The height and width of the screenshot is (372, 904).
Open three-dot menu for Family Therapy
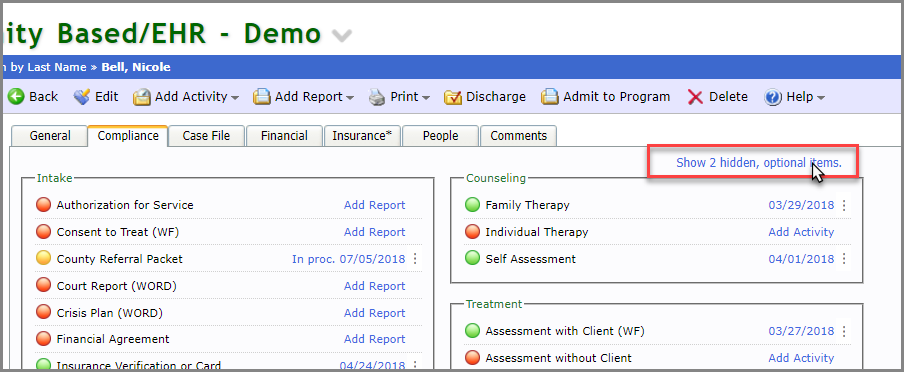tap(844, 205)
